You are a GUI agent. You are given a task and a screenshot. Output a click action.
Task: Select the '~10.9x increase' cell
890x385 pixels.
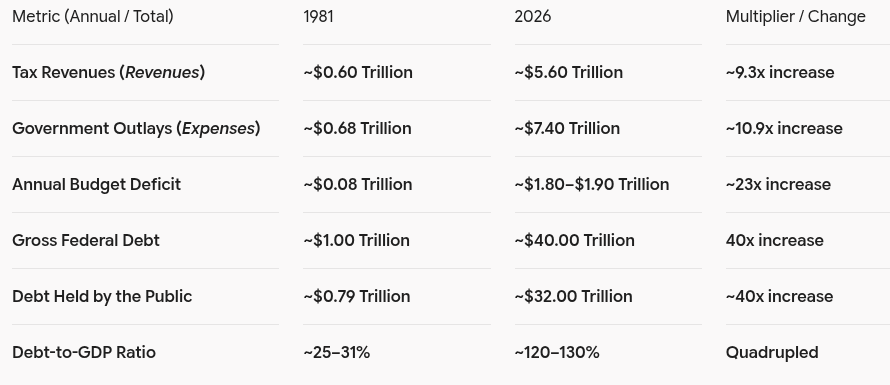(x=784, y=128)
